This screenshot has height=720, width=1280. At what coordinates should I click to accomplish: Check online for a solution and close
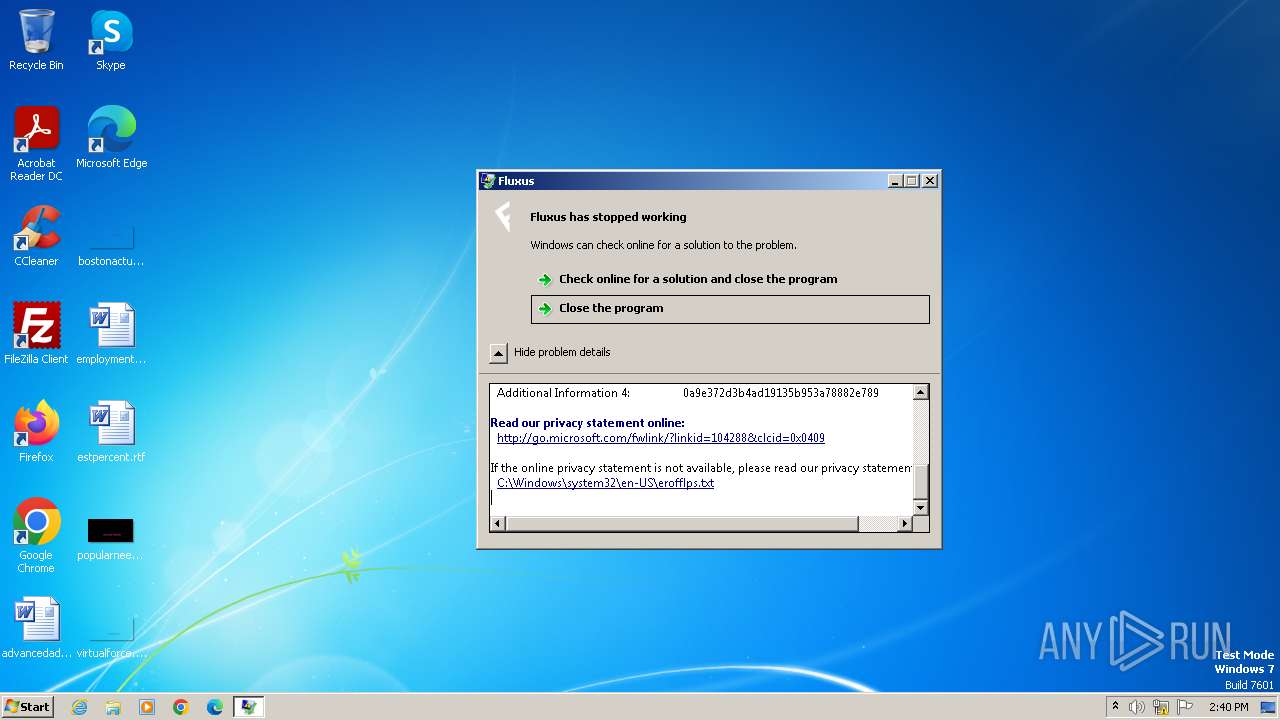click(697, 279)
